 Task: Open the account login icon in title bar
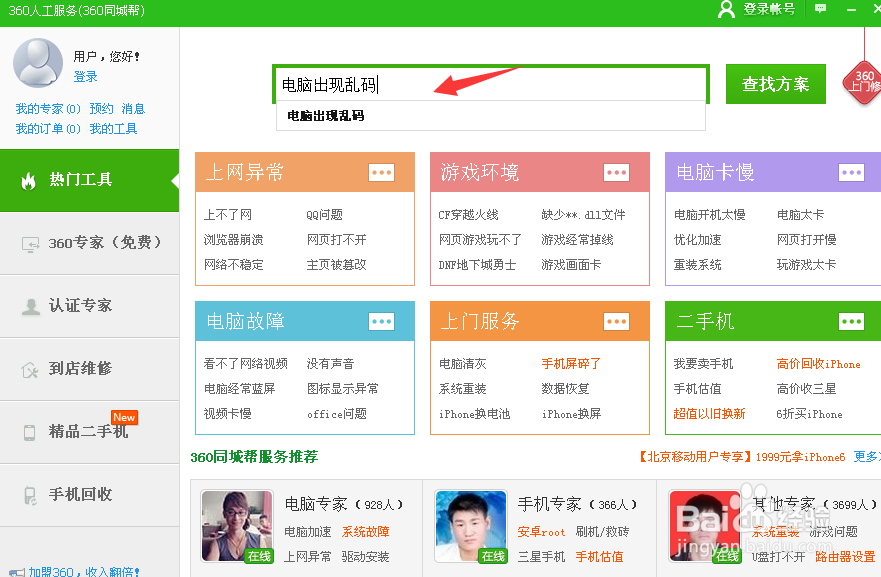coord(726,9)
